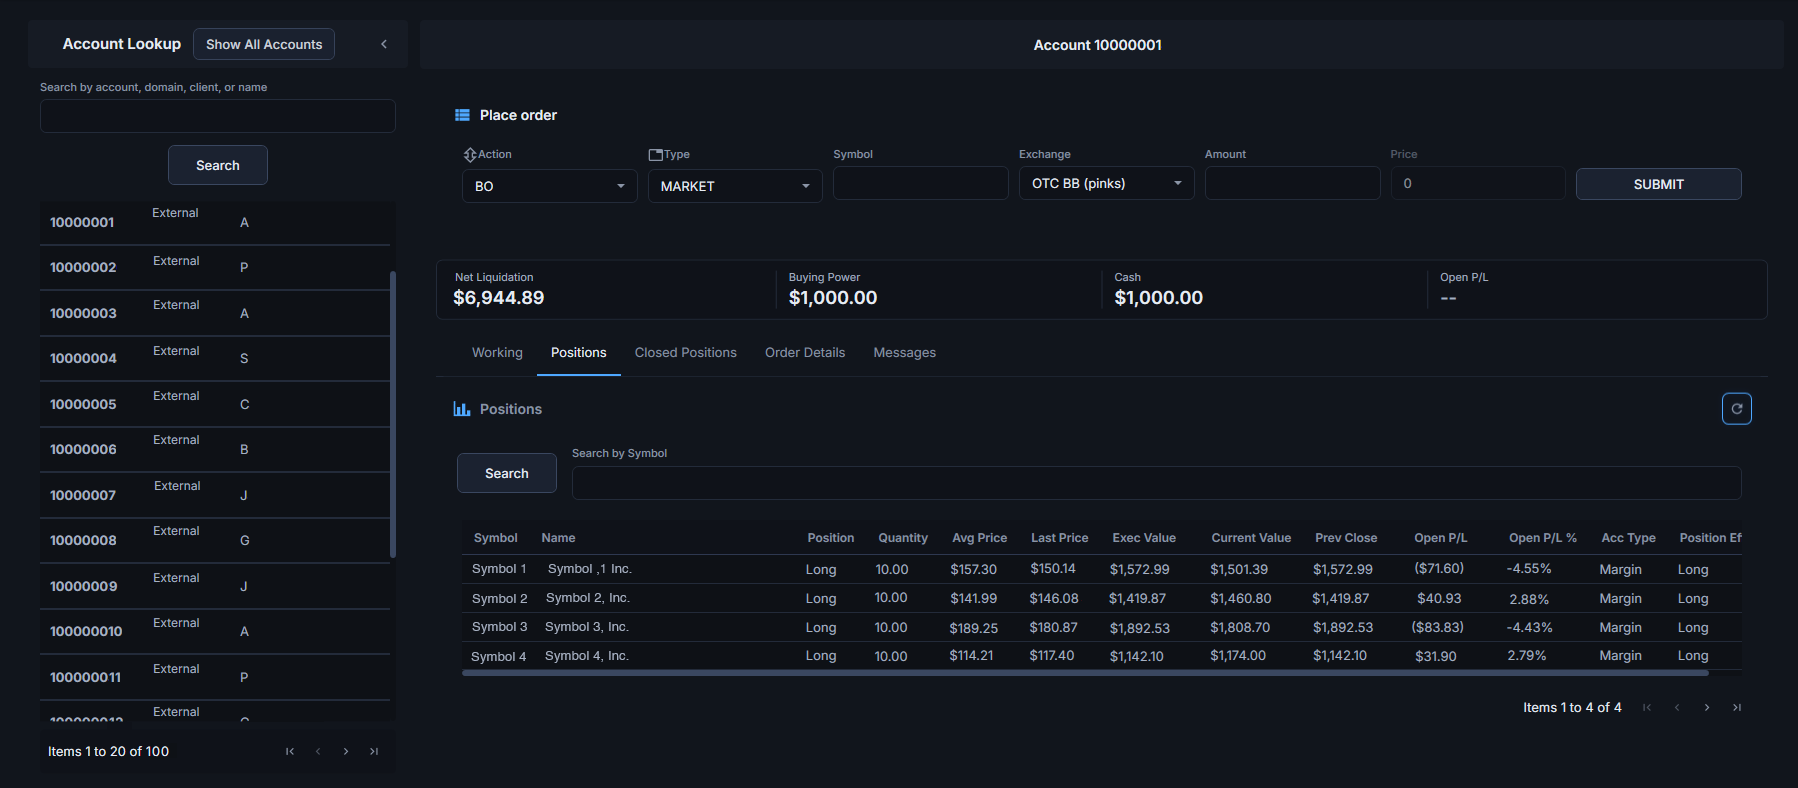Open the Closed Positions tab
The image size is (1798, 788).
(686, 353)
